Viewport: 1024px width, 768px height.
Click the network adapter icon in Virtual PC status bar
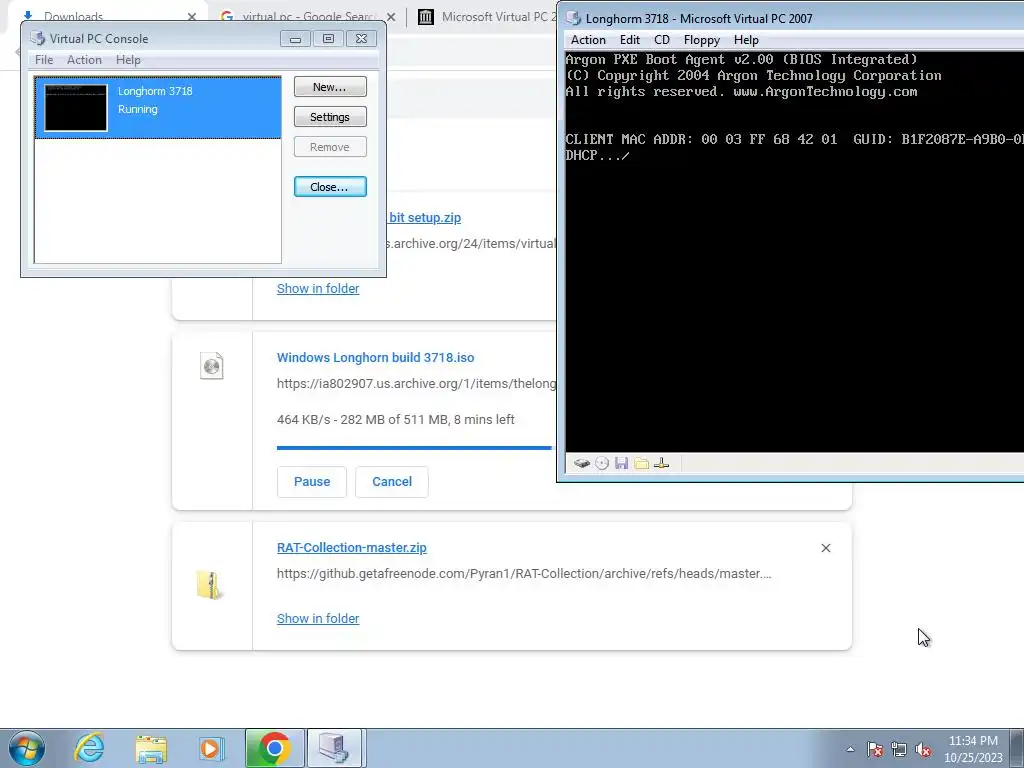coord(662,464)
